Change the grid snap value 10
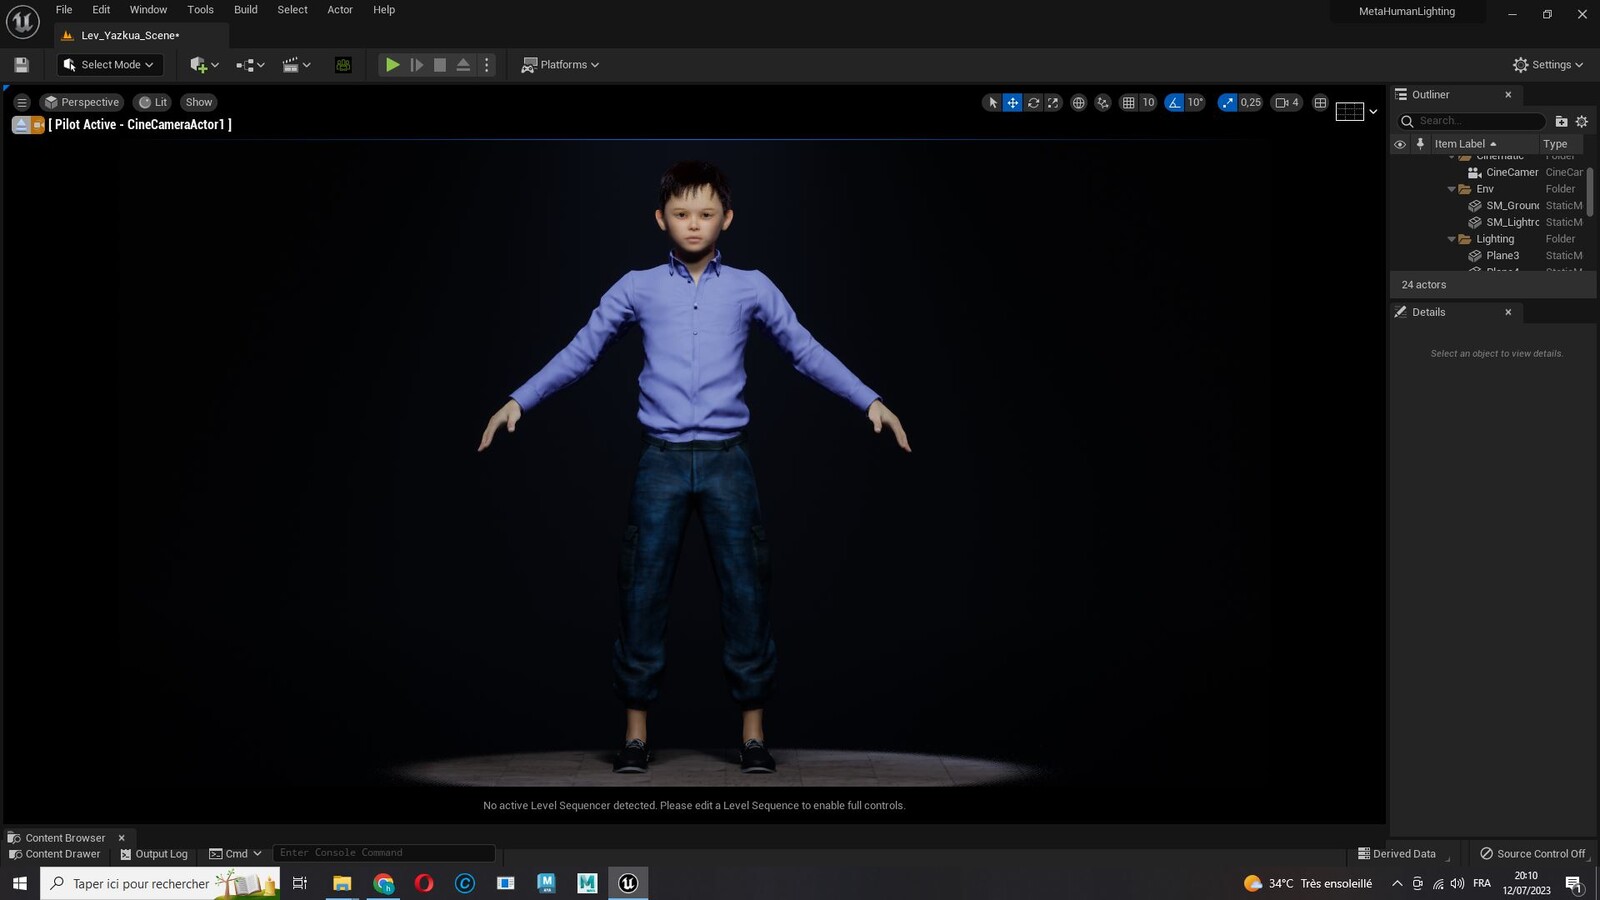The height and width of the screenshot is (900, 1600). (1148, 102)
